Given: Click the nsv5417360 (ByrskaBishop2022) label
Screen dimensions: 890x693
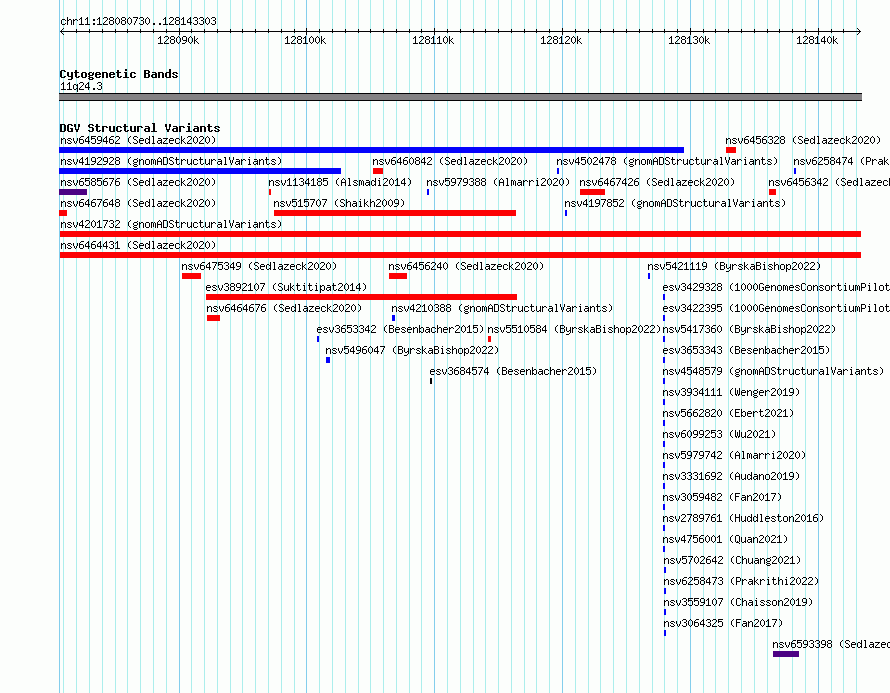Looking at the screenshot, I should (749, 329).
